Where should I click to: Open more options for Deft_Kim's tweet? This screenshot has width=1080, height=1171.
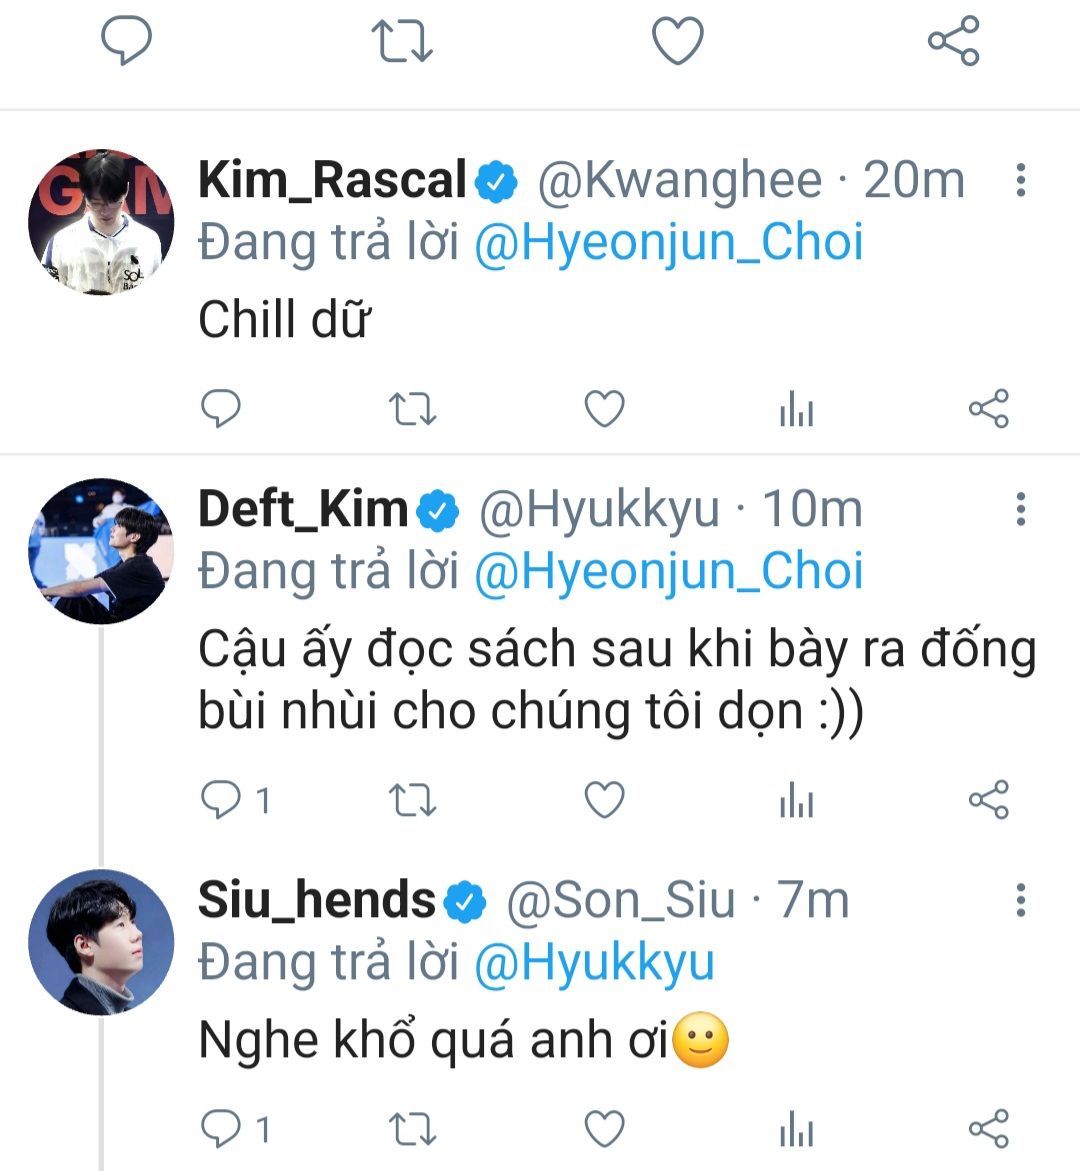click(x=1020, y=509)
